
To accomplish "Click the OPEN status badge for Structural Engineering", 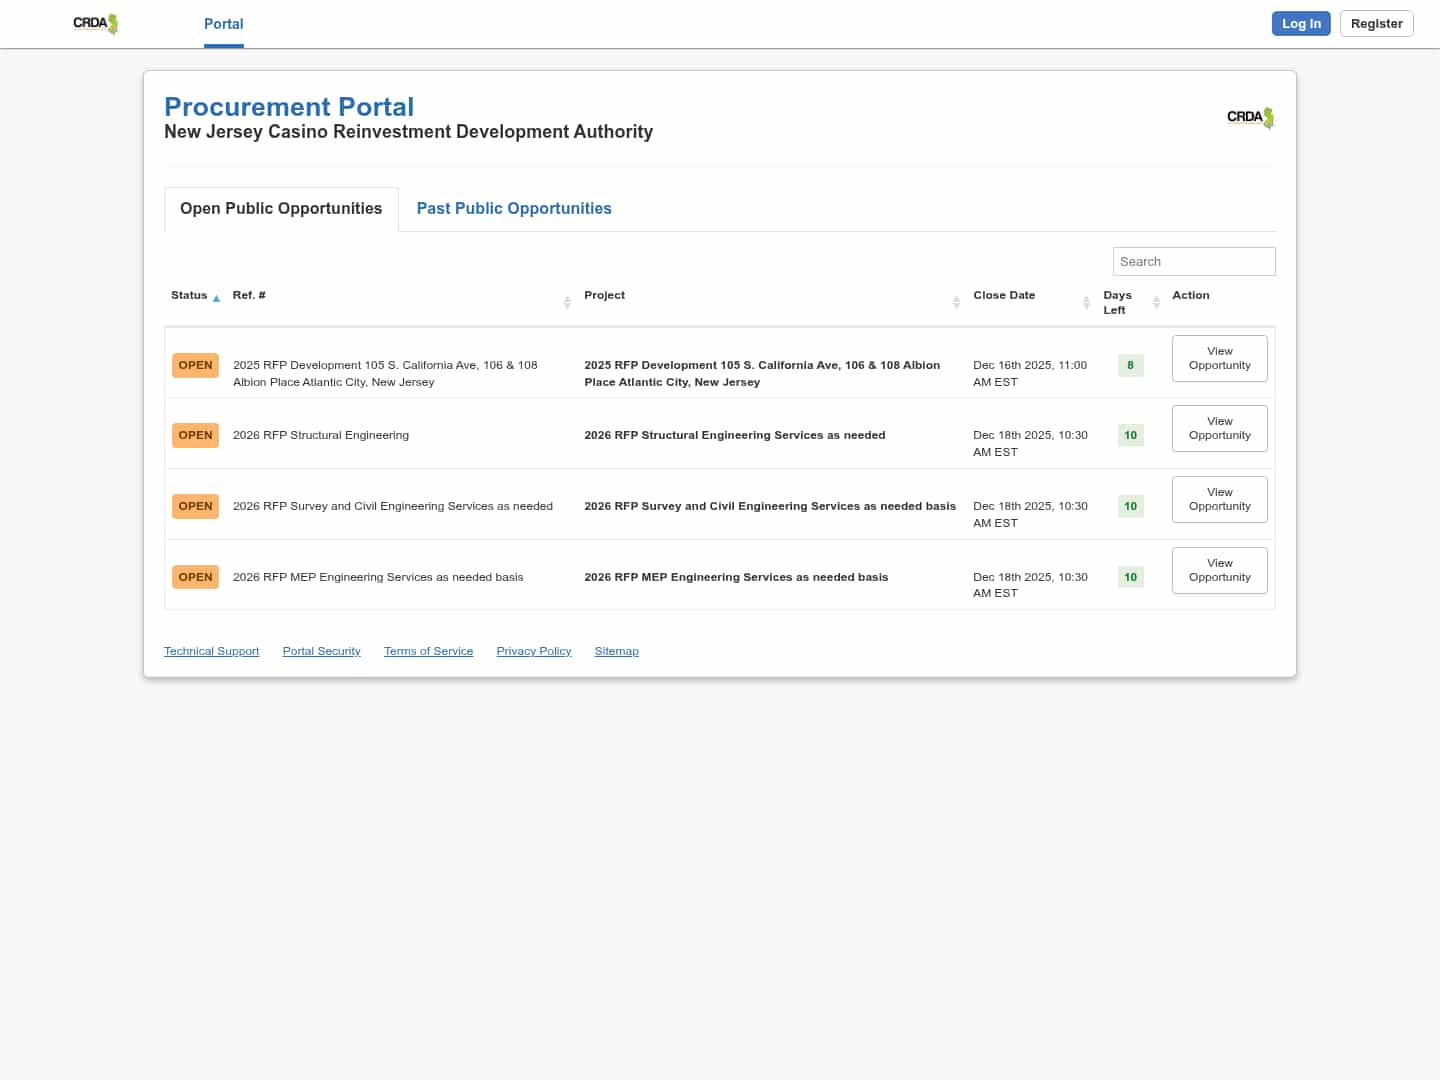I will click(x=195, y=435).
